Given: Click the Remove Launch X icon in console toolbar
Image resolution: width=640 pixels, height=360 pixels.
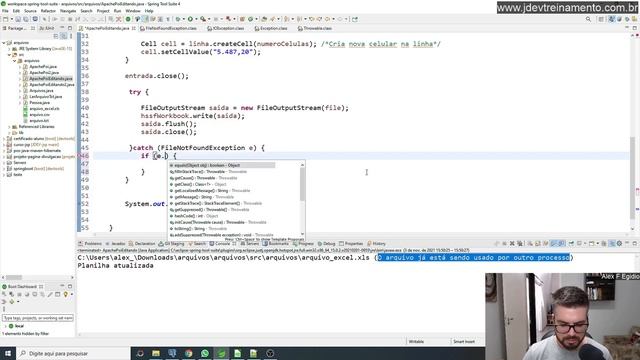Looking at the screenshot, I should (x=512, y=244).
